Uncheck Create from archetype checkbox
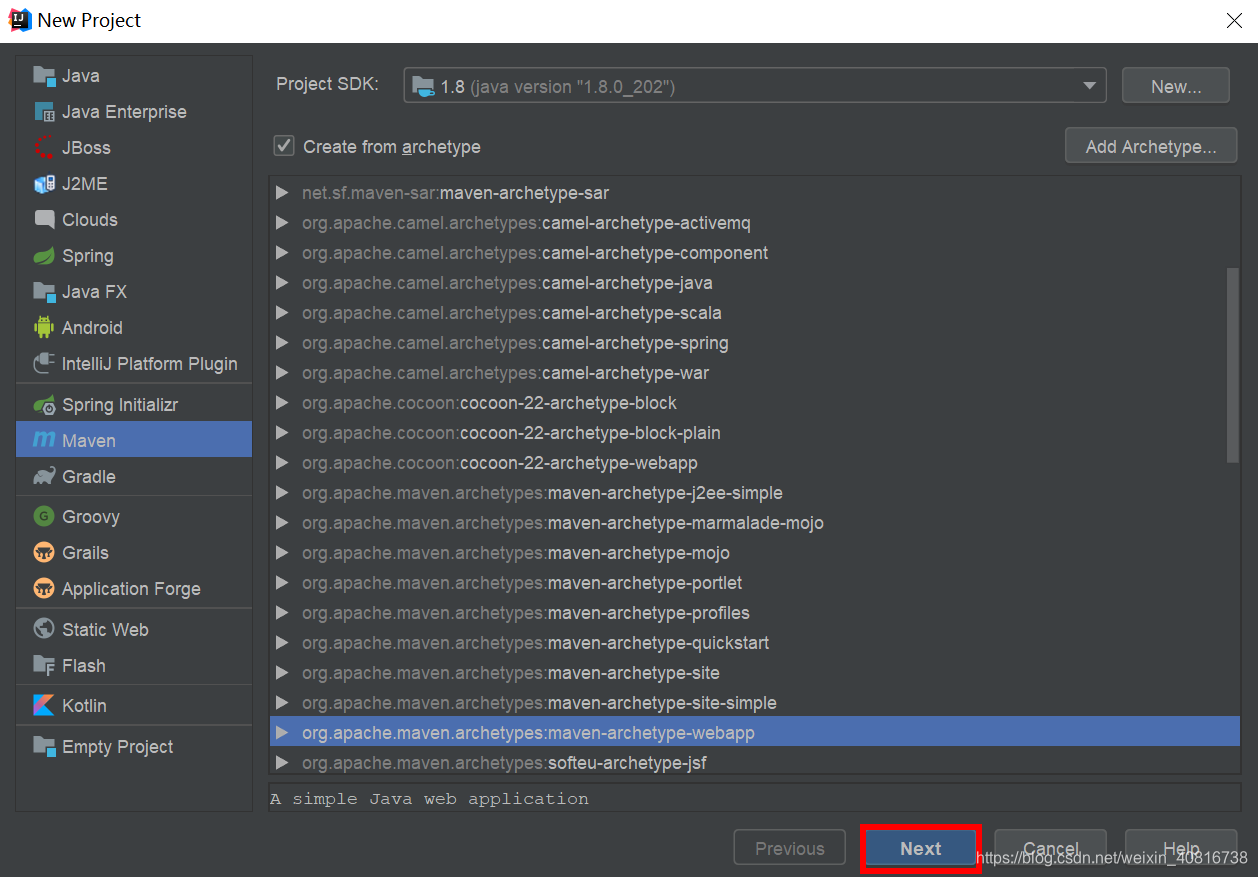This screenshot has width=1258, height=877. pyautogui.click(x=284, y=146)
